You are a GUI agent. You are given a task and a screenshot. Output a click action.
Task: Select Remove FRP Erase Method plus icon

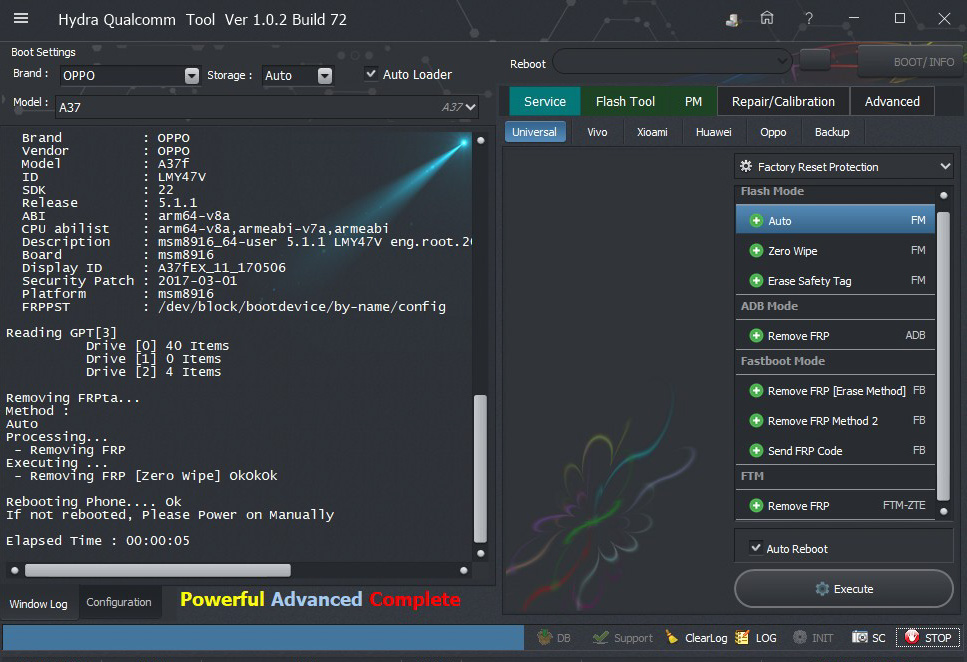756,391
